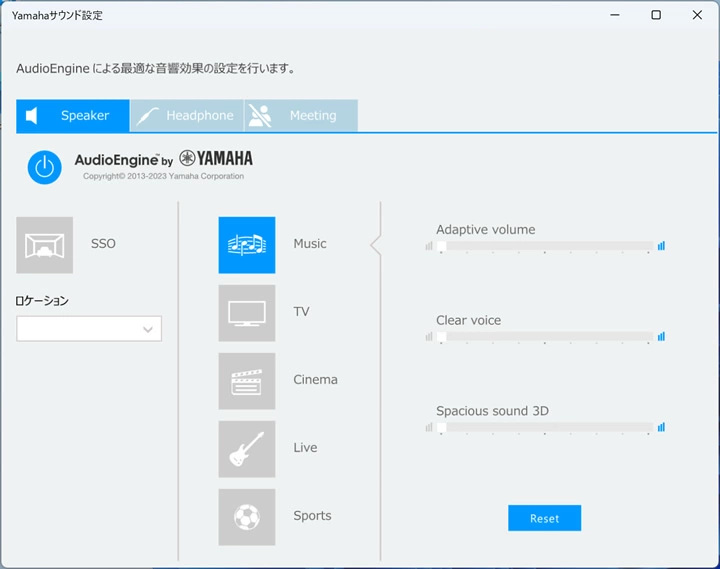Switch to the Speaker tab
This screenshot has width=720, height=569.
click(73, 116)
